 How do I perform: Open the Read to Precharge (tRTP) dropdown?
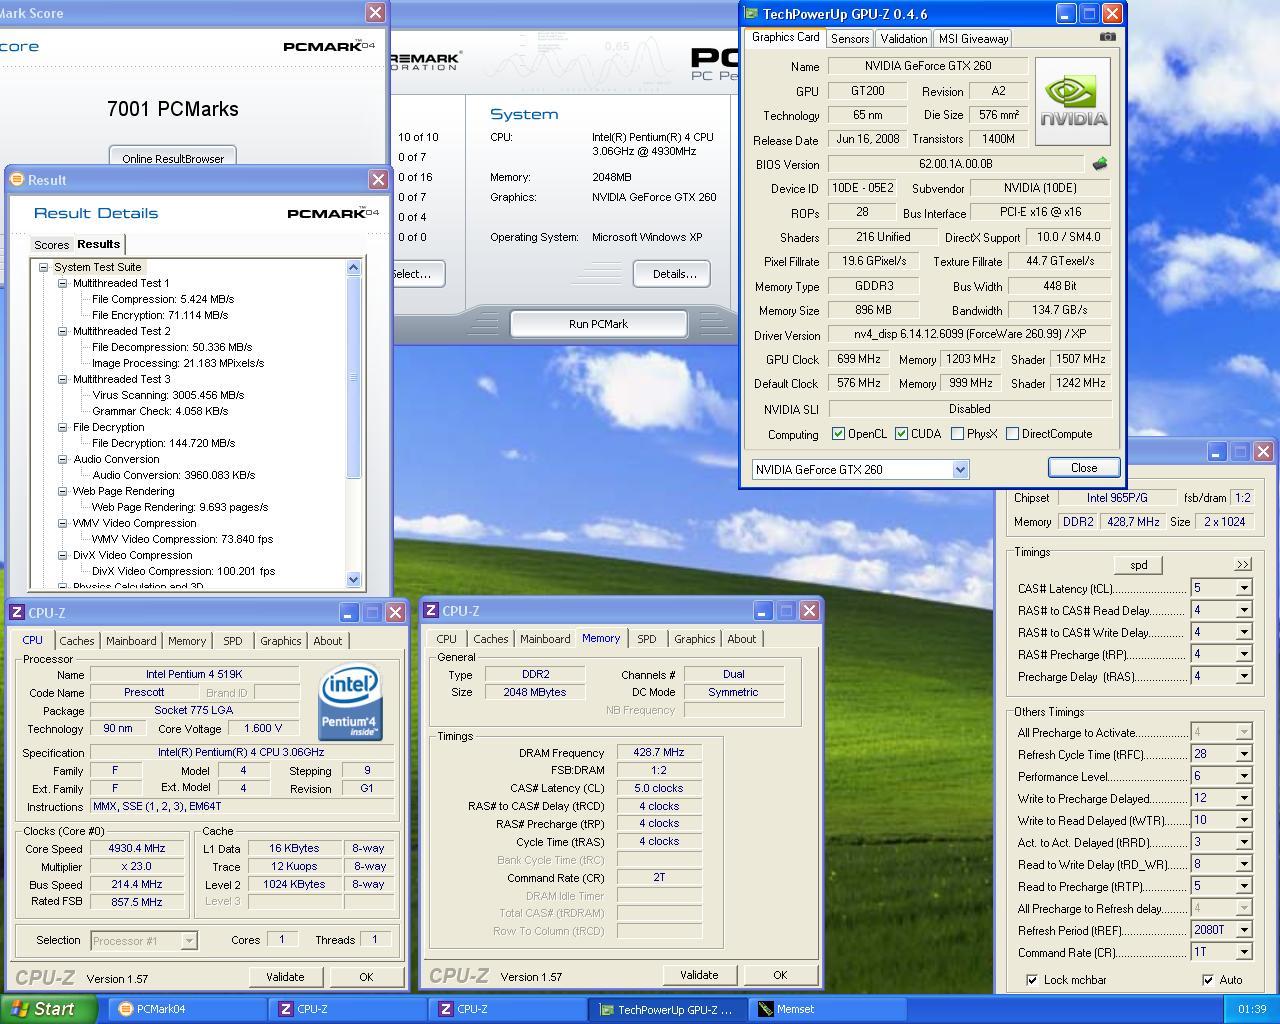[x=1244, y=886]
